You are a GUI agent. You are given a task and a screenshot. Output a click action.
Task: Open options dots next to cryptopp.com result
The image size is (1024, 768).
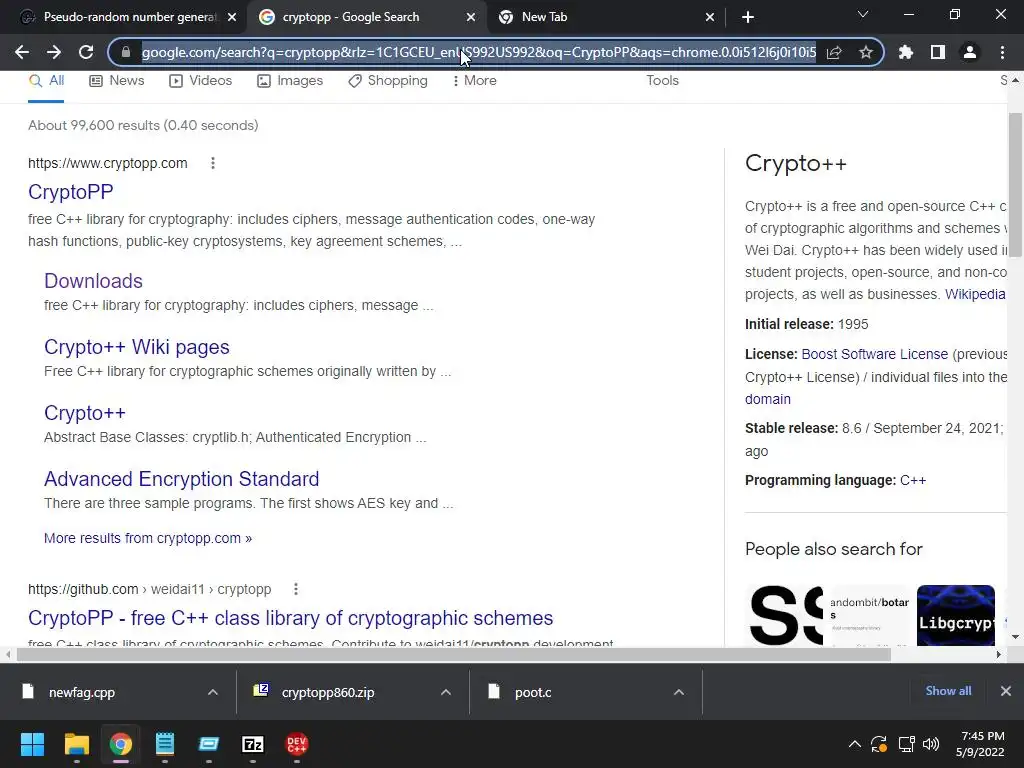(x=213, y=163)
